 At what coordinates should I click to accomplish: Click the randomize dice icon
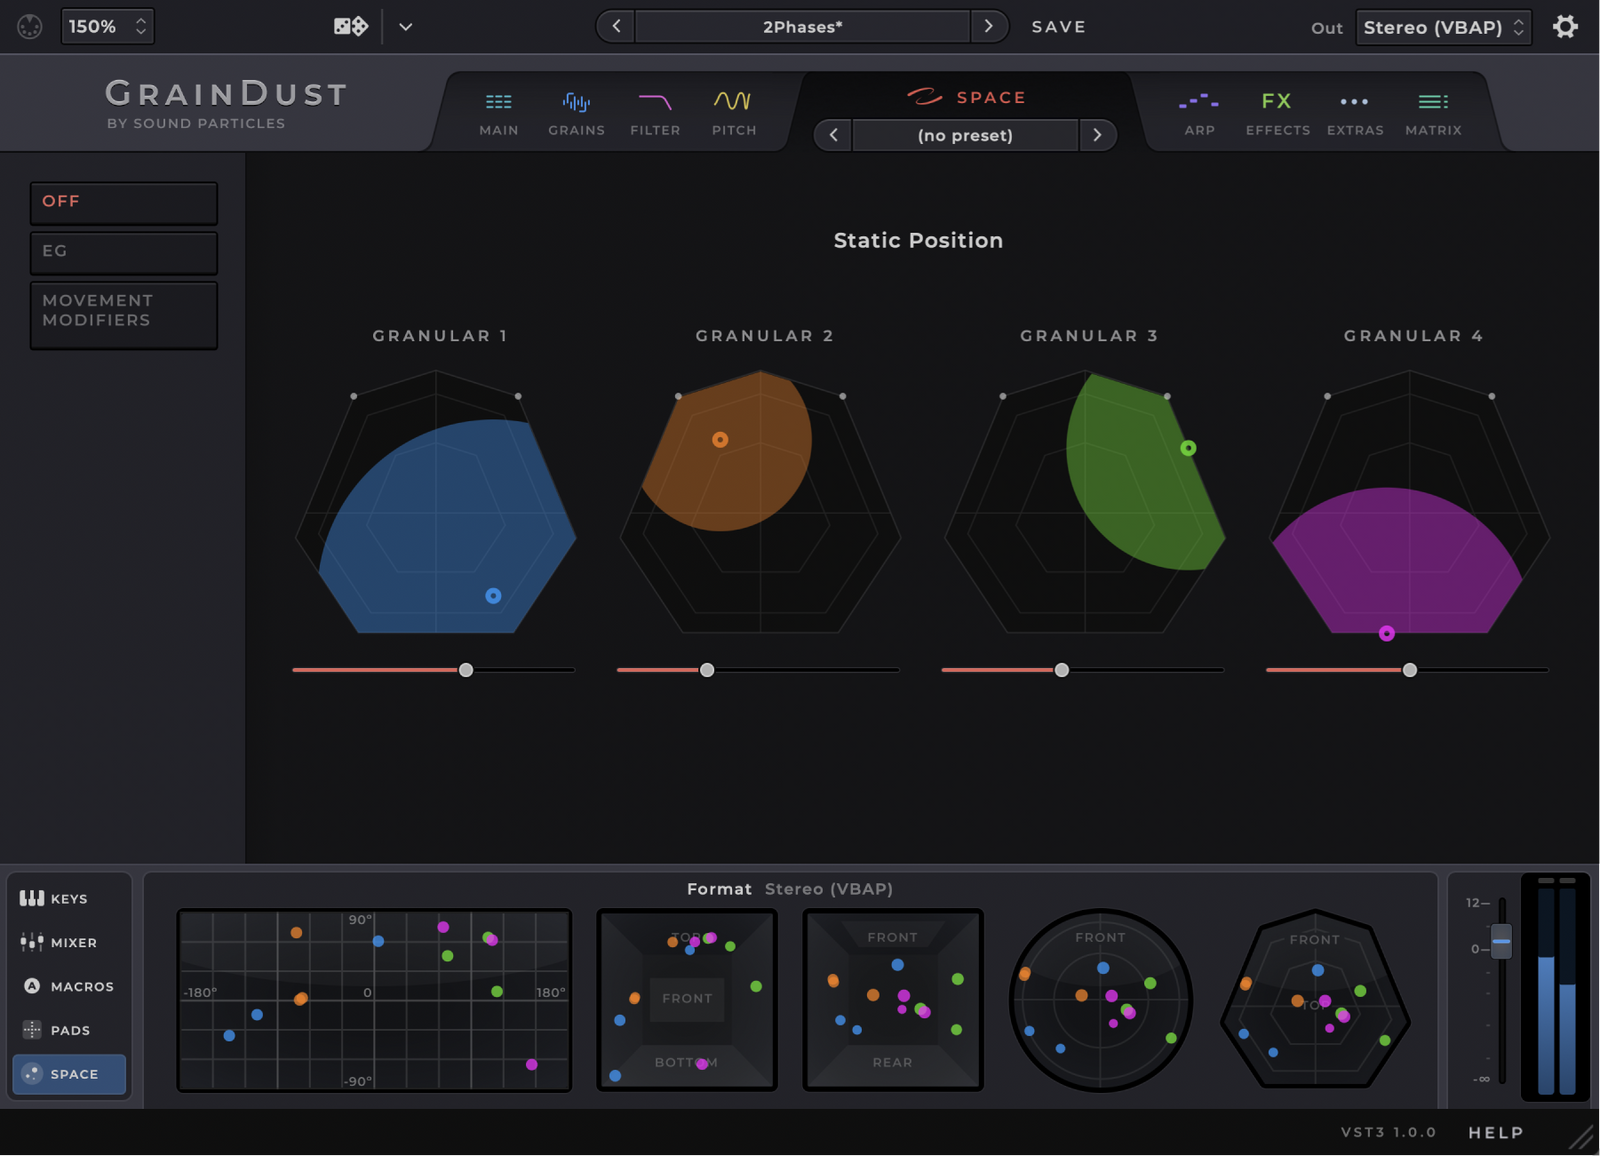click(x=349, y=25)
